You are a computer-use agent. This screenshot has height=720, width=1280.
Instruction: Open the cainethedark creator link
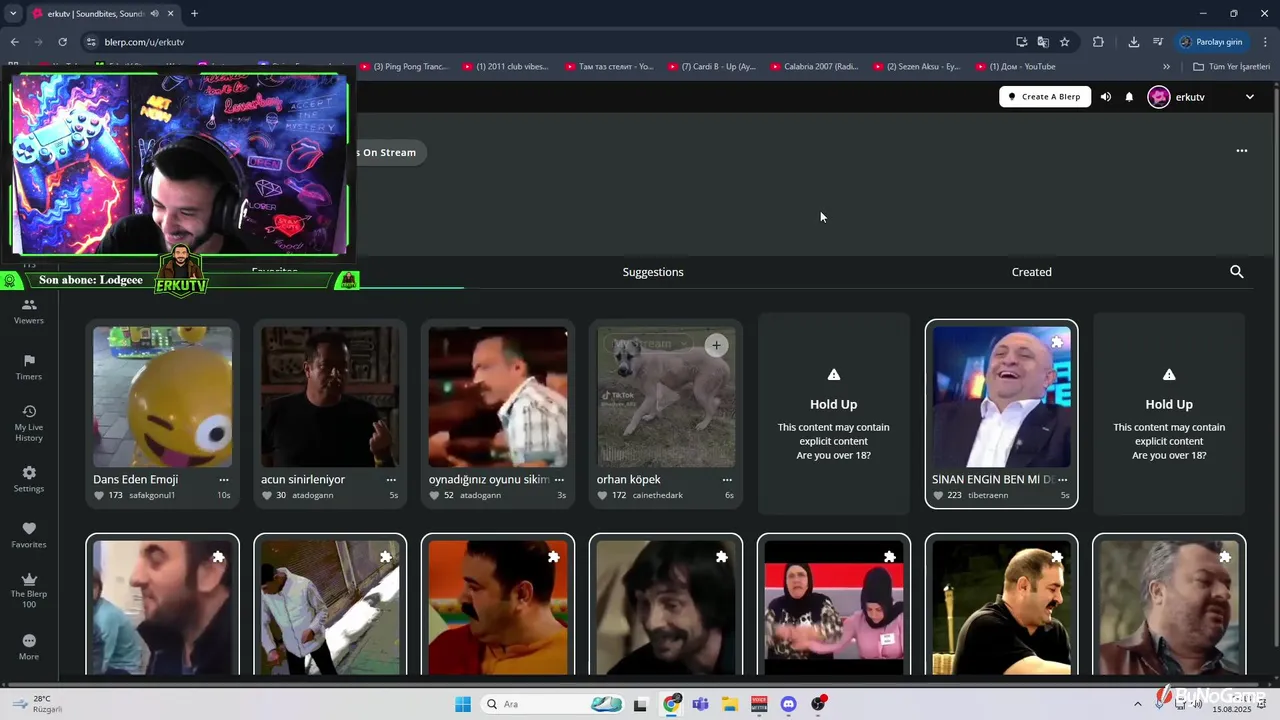[x=658, y=495]
